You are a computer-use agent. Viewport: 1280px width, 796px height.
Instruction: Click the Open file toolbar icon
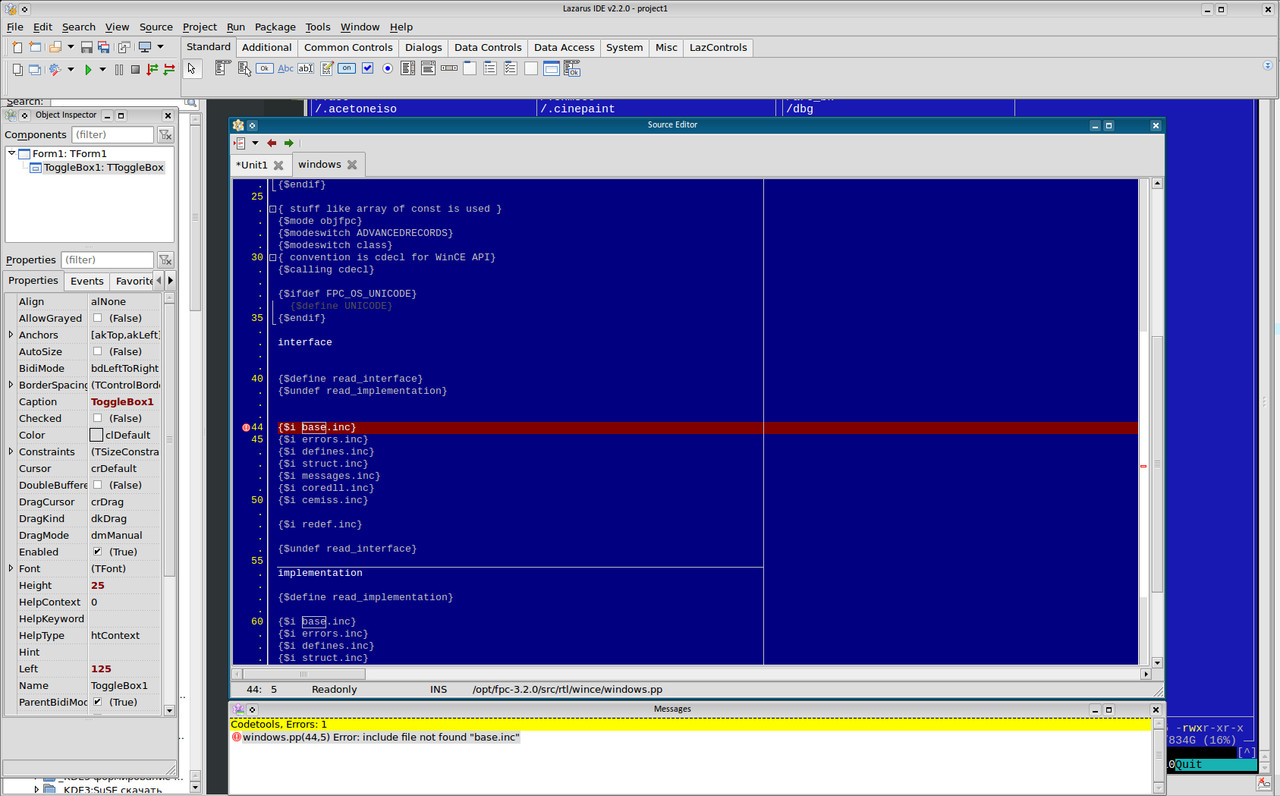(54, 47)
